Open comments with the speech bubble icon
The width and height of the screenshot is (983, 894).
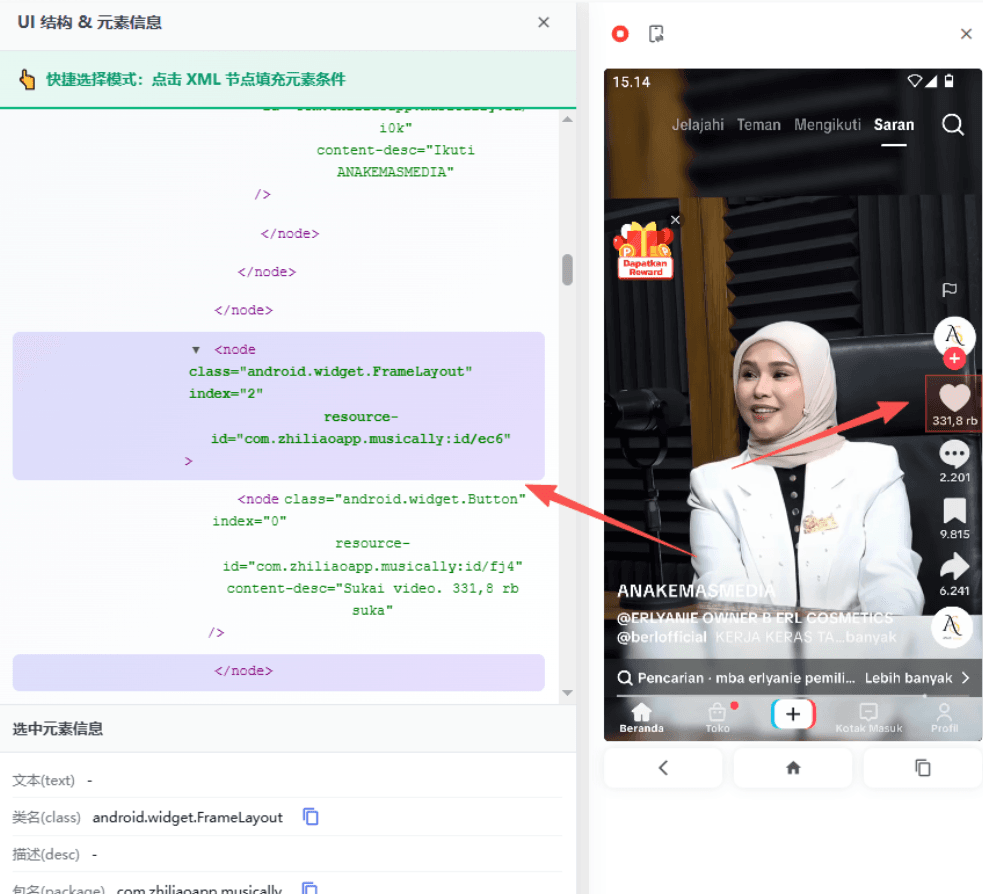tap(954, 454)
